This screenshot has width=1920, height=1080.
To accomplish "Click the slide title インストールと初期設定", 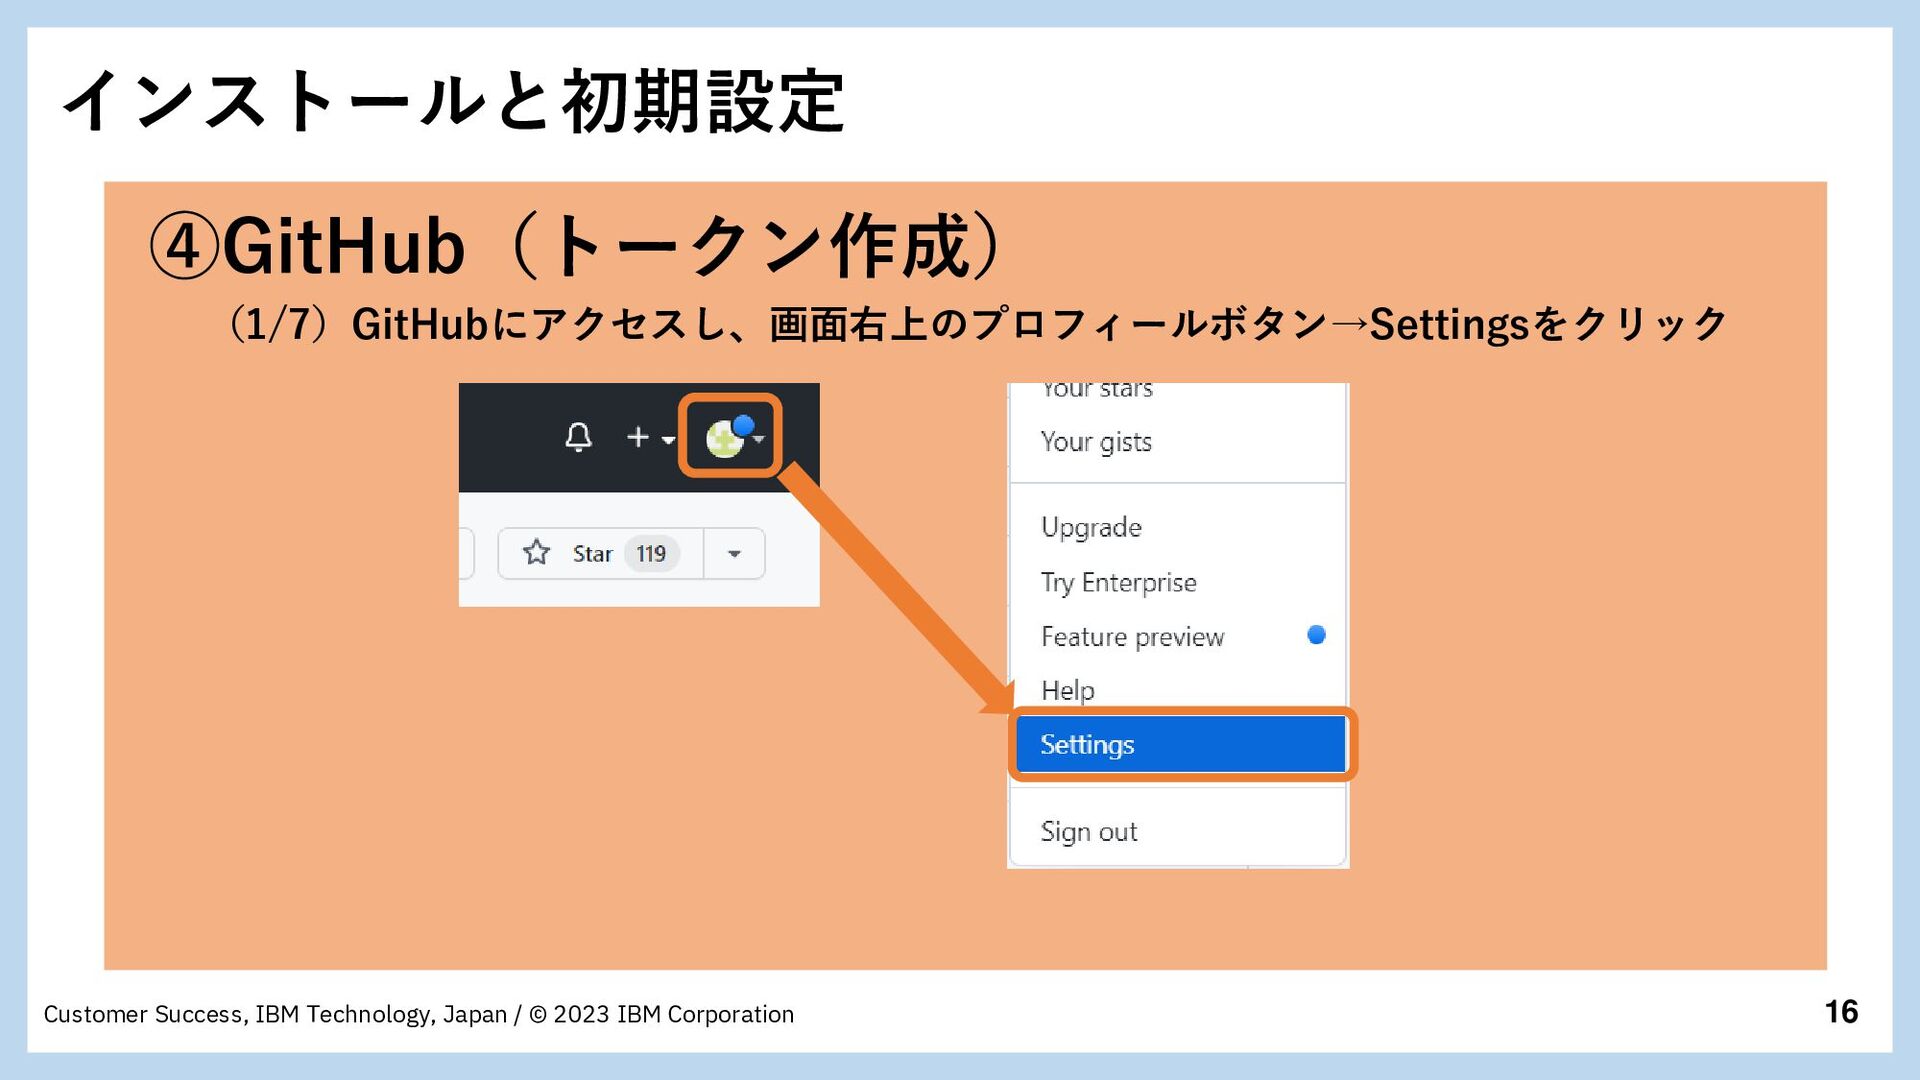I will tap(454, 101).
